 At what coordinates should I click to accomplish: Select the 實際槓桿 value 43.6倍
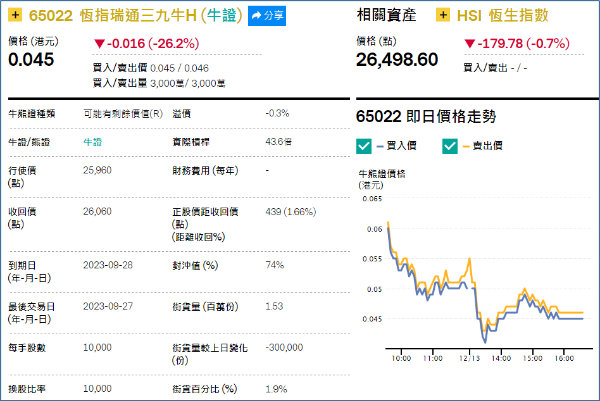(x=278, y=142)
